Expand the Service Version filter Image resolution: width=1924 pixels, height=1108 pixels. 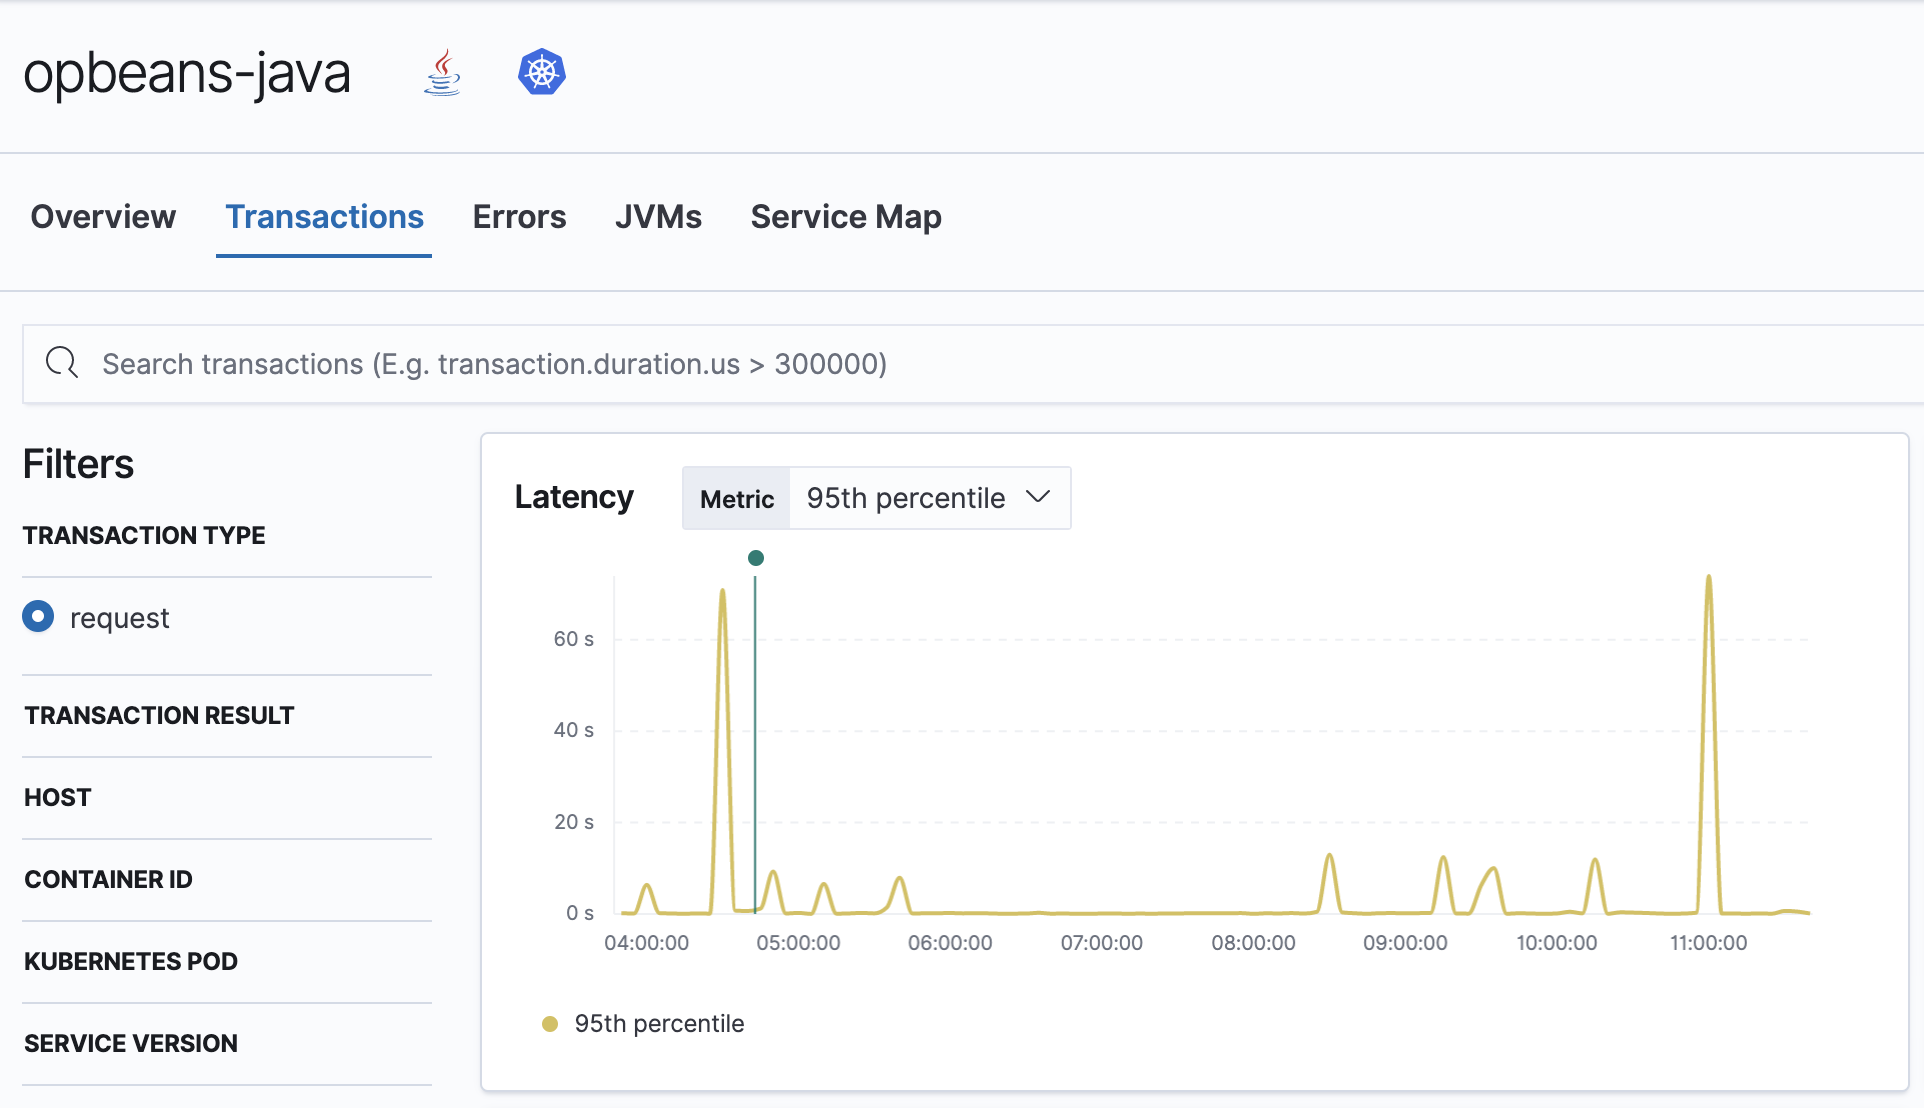point(131,1043)
